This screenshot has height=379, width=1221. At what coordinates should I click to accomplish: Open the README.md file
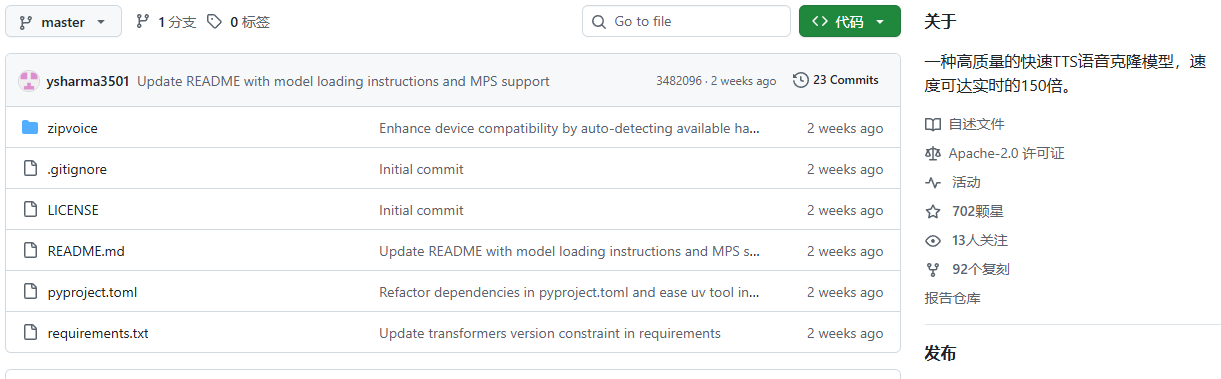[86, 251]
